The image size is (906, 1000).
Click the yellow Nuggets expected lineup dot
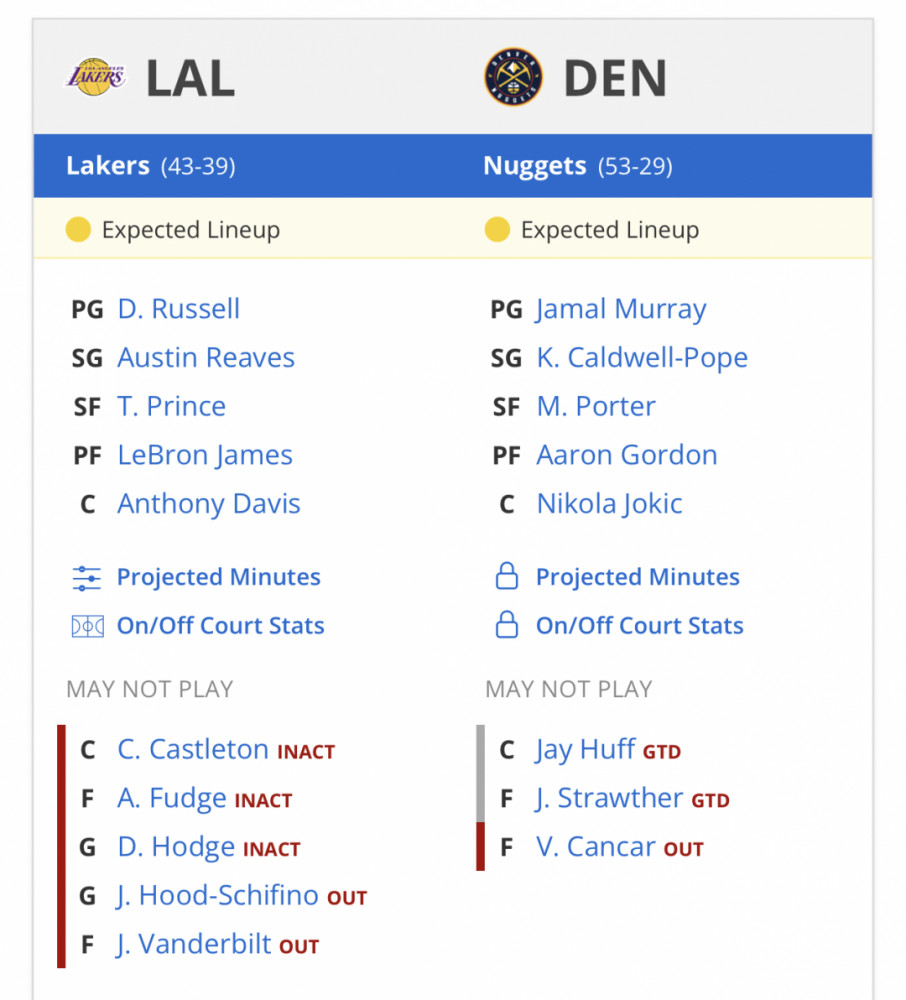(497, 230)
